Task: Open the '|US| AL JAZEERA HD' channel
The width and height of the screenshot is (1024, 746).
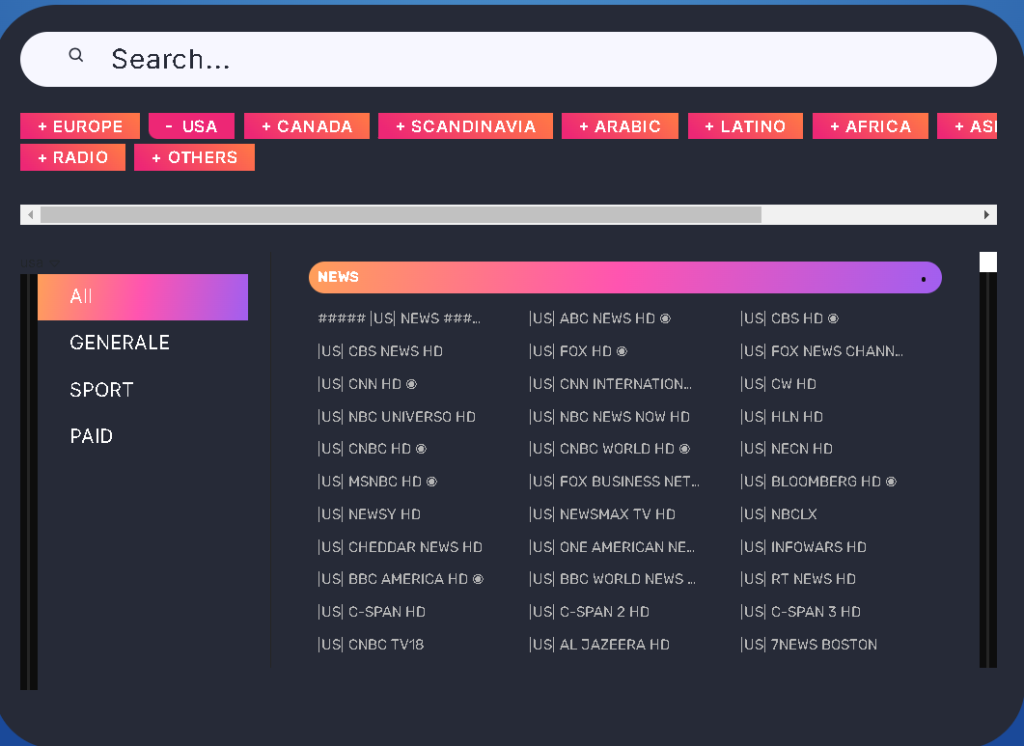Action: coord(600,645)
